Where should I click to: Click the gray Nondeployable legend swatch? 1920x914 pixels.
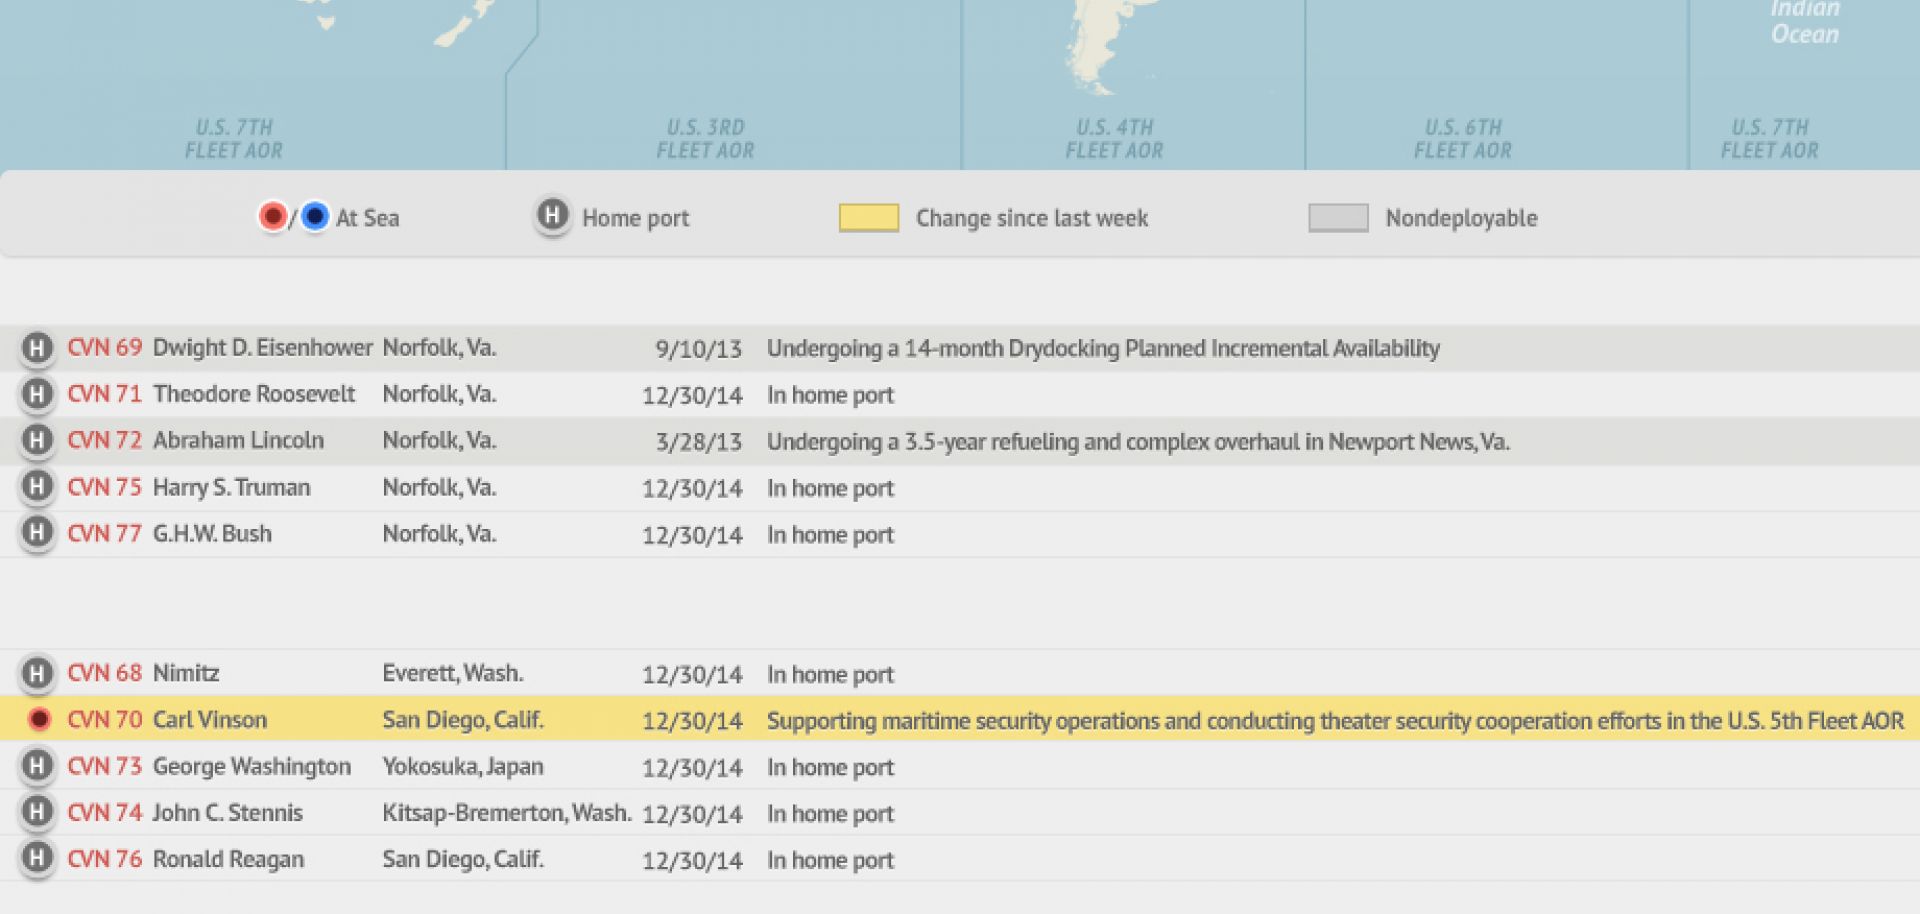click(x=1338, y=218)
